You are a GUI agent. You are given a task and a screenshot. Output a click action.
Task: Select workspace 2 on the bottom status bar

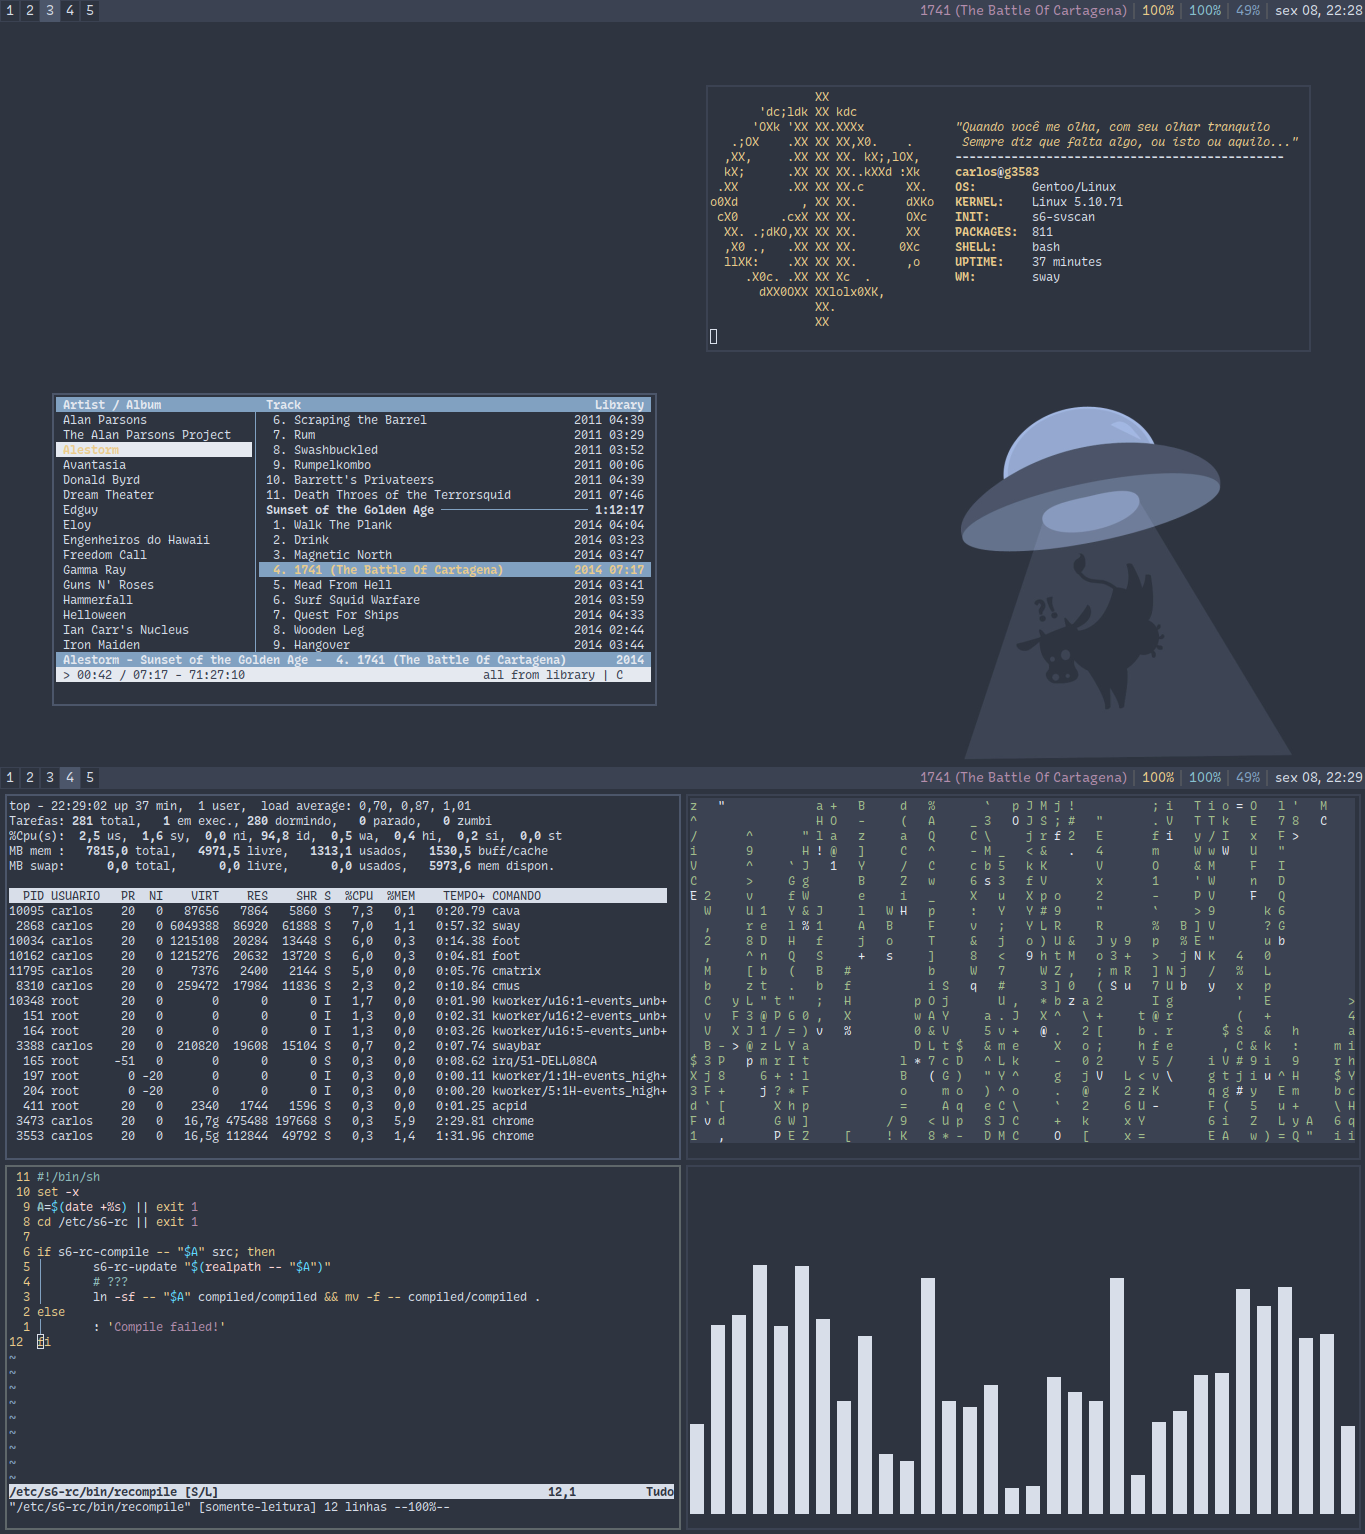pos(29,777)
